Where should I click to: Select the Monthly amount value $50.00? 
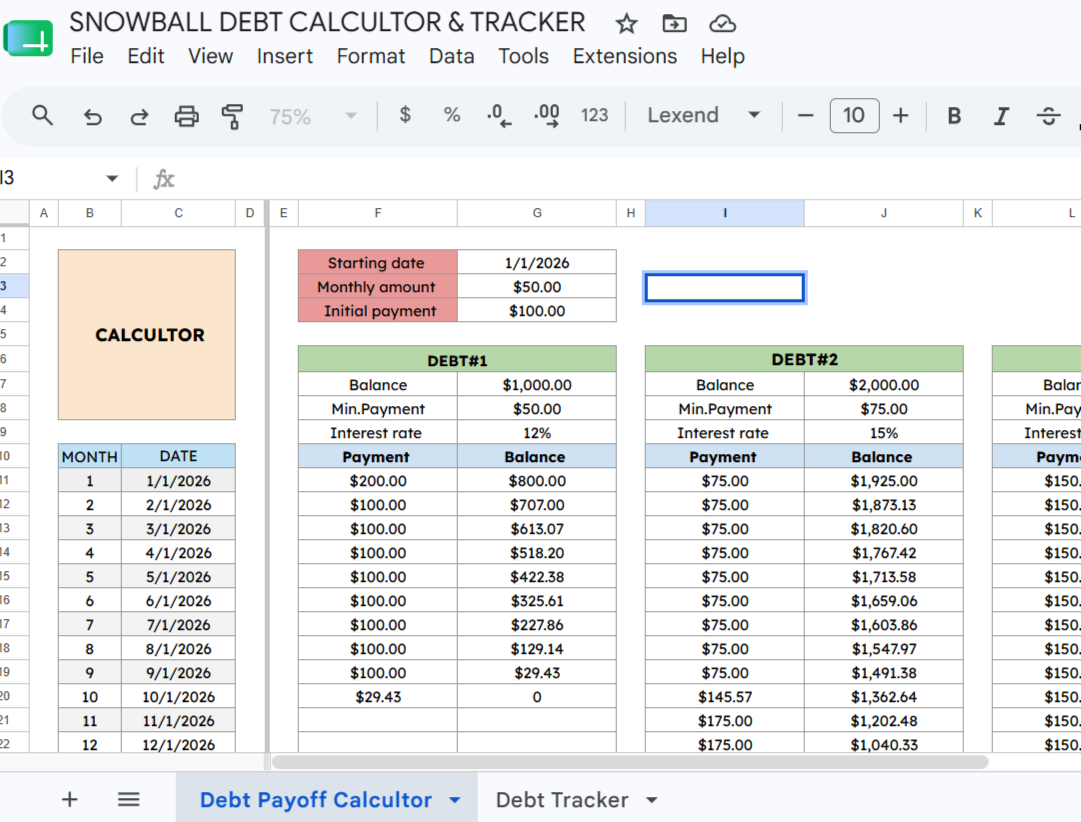pos(537,287)
